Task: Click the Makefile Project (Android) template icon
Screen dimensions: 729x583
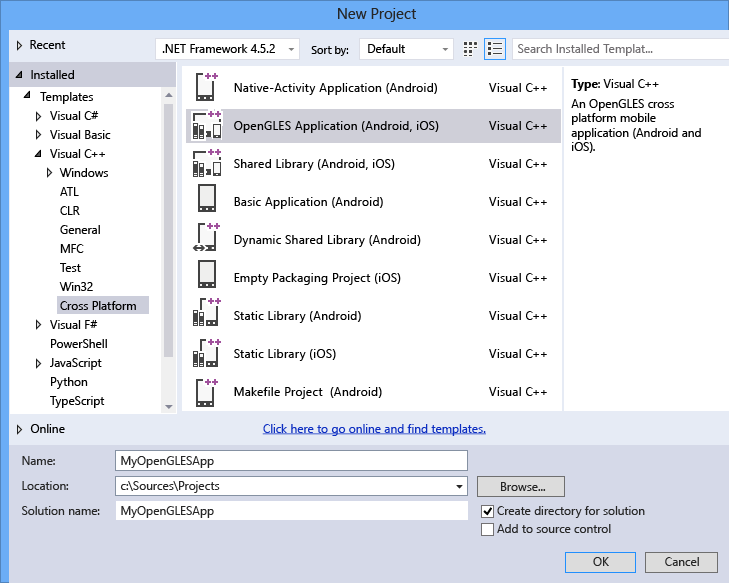Action: pos(207,391)
